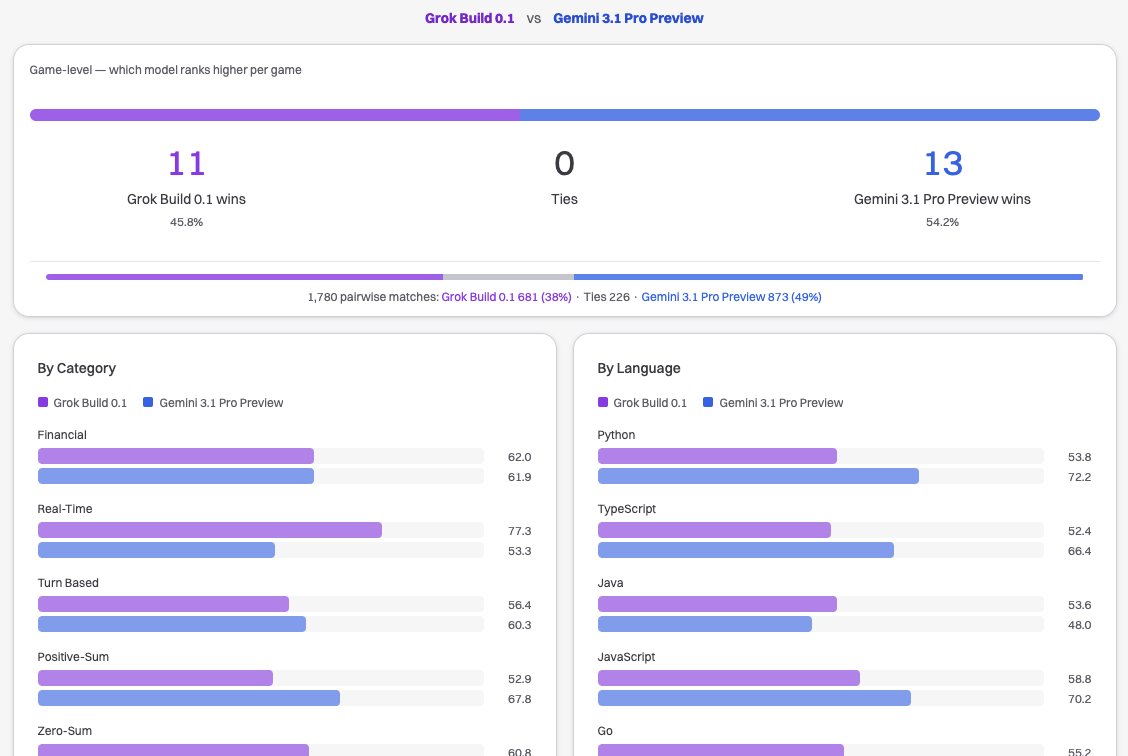Click the Financial category label
Image resolution: width=1128 pixels, height=756 pixels.
[62, 435]
